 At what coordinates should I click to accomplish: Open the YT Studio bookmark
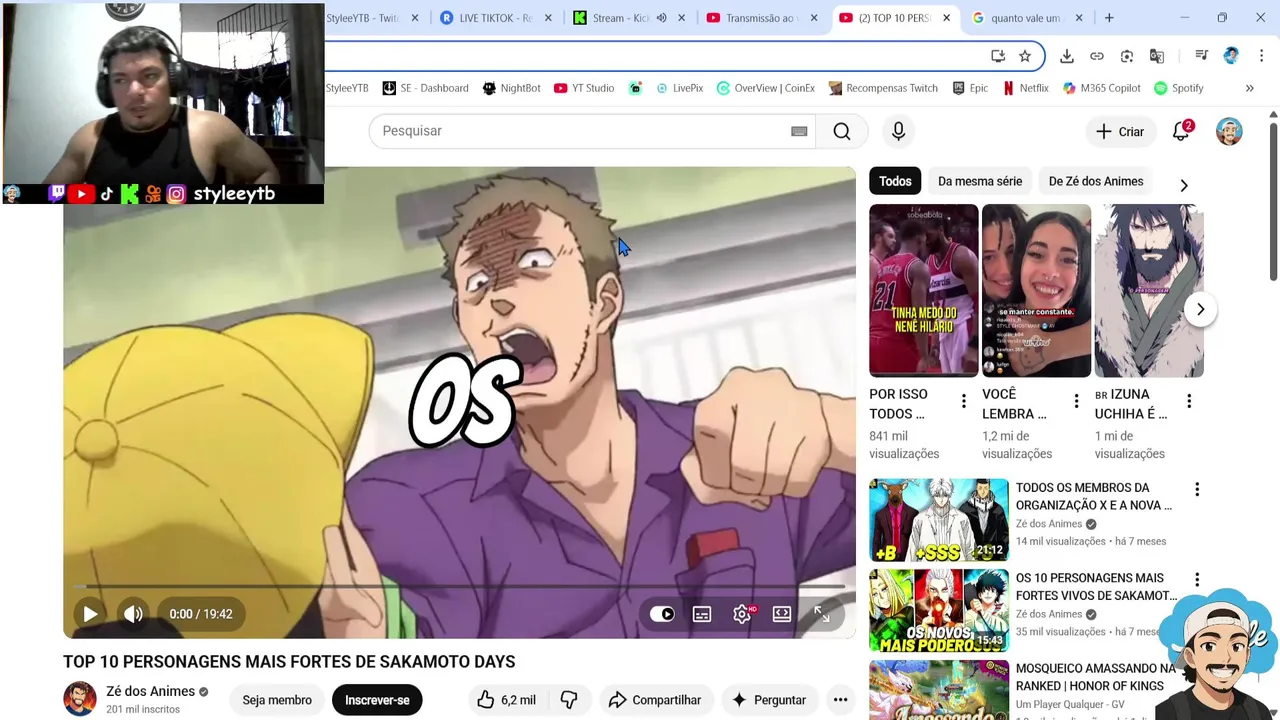tap(584, 88)
